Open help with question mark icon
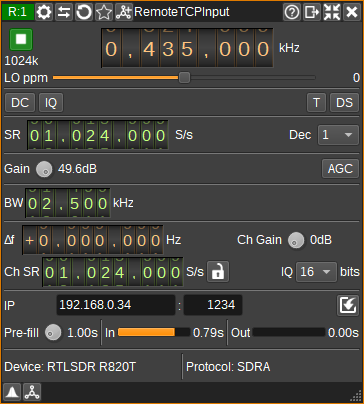 pyautogui.click(x=292, y=12)
